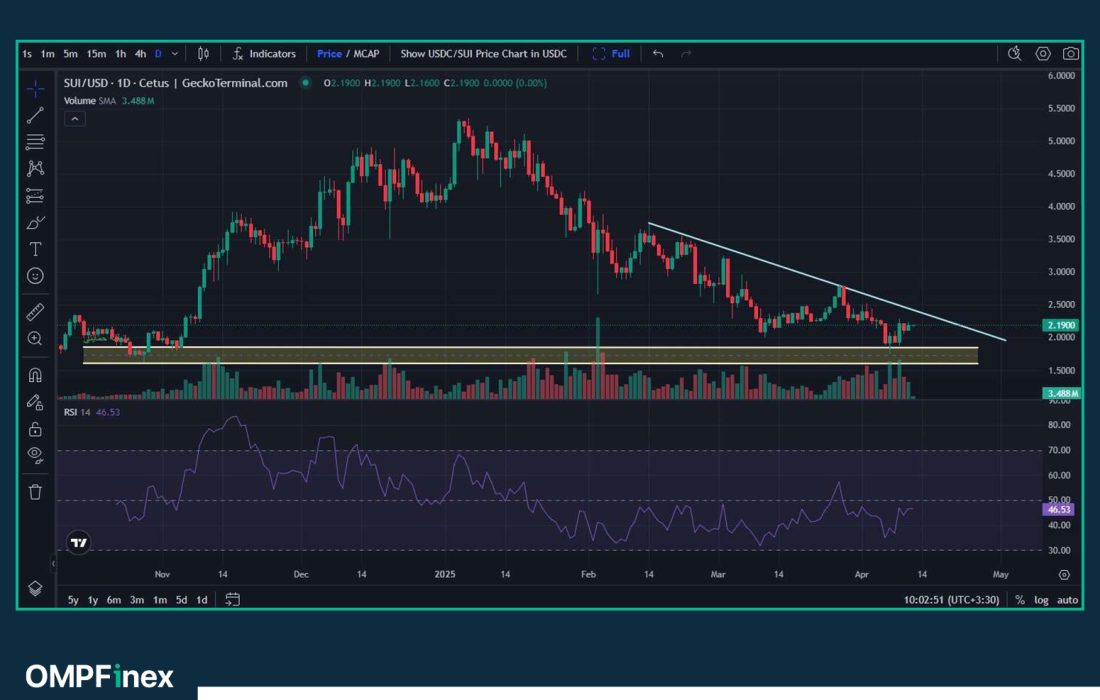The image size is (1100, 700).
Task: Select the trend line drawing tool
Action: (35, 114)
